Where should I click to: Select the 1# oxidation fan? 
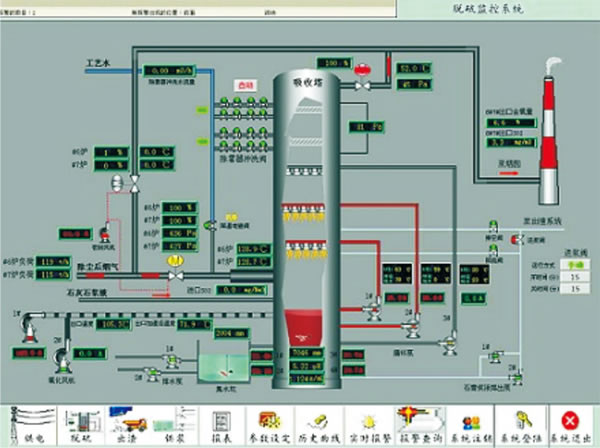[x=30, y=327]
